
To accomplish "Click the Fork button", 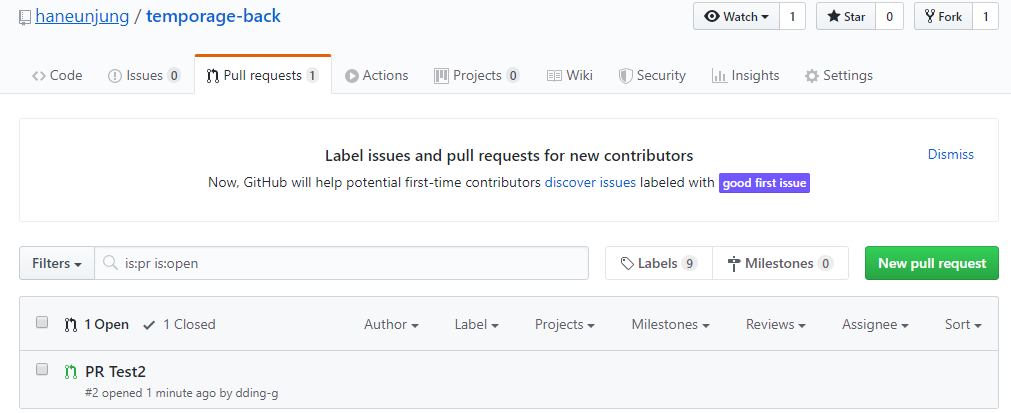I will [943, 17].
